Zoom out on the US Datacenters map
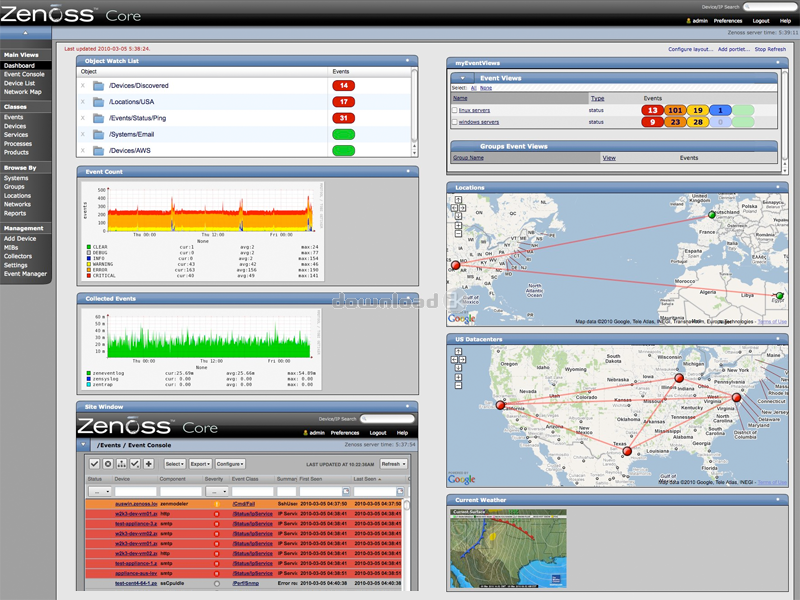Image resolution: width=800 pixels, height=600 pixels. tap(458, 386)
